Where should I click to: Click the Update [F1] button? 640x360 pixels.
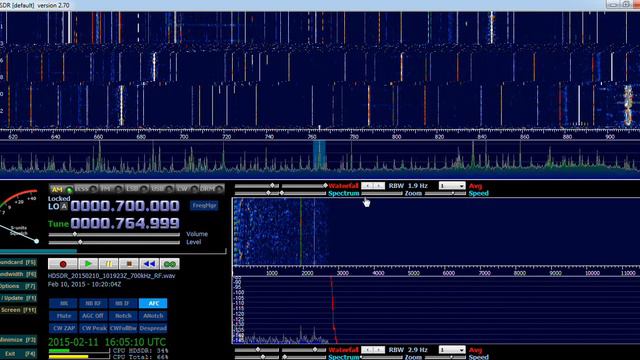(x=18, y=298)
